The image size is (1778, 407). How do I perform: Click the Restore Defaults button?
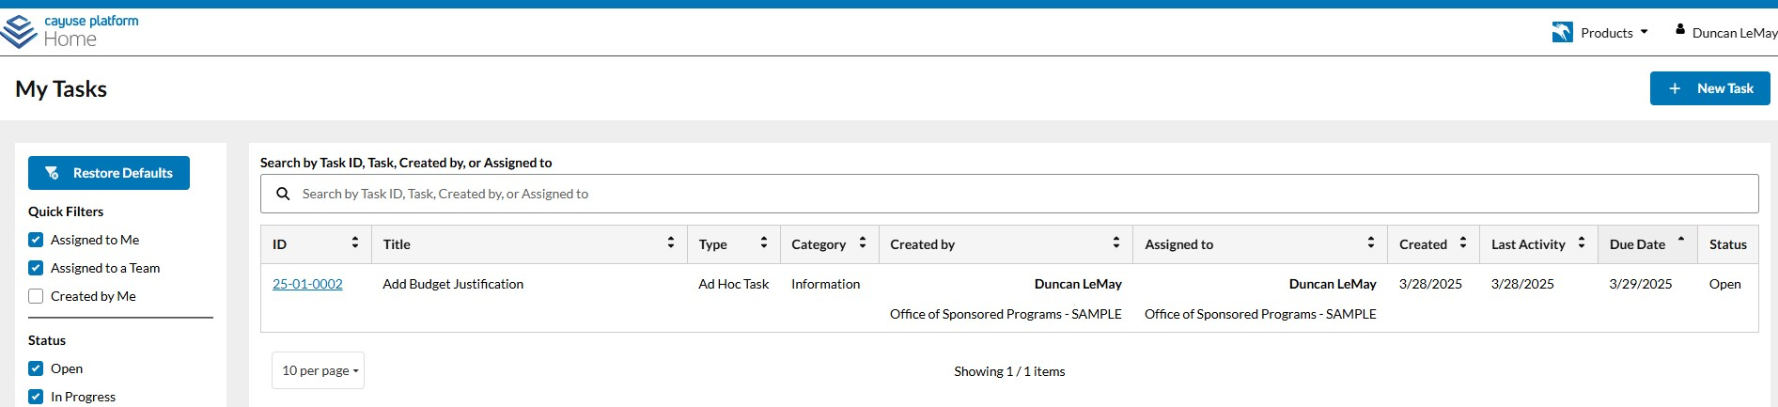pyautogui.click(x=109, y=173)
